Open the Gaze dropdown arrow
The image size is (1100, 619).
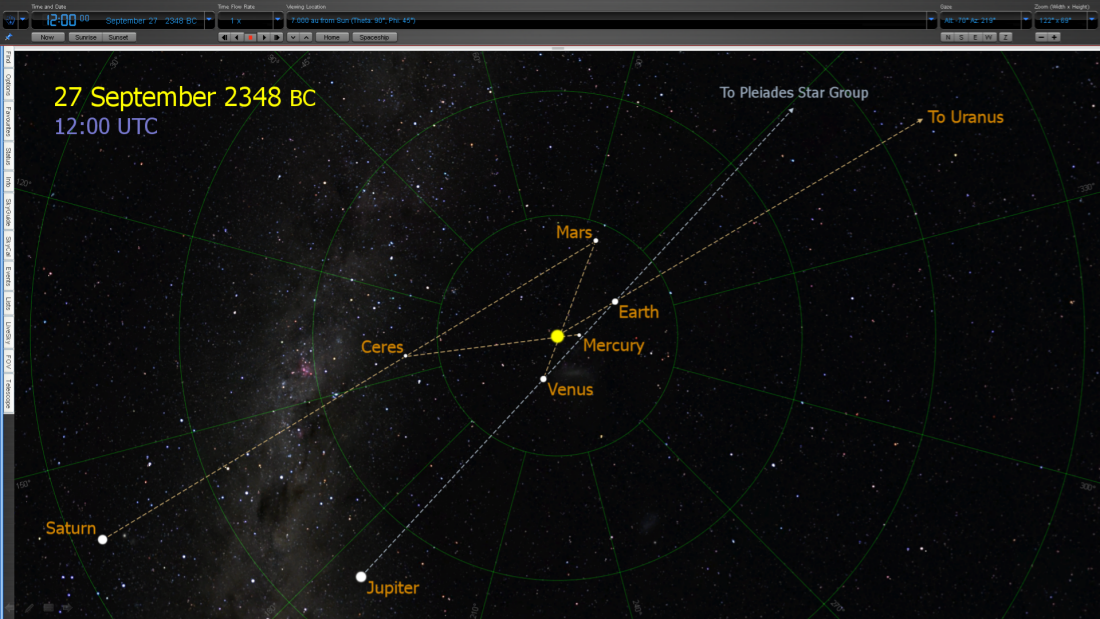pyautogui.click(x=1026, y=20)
